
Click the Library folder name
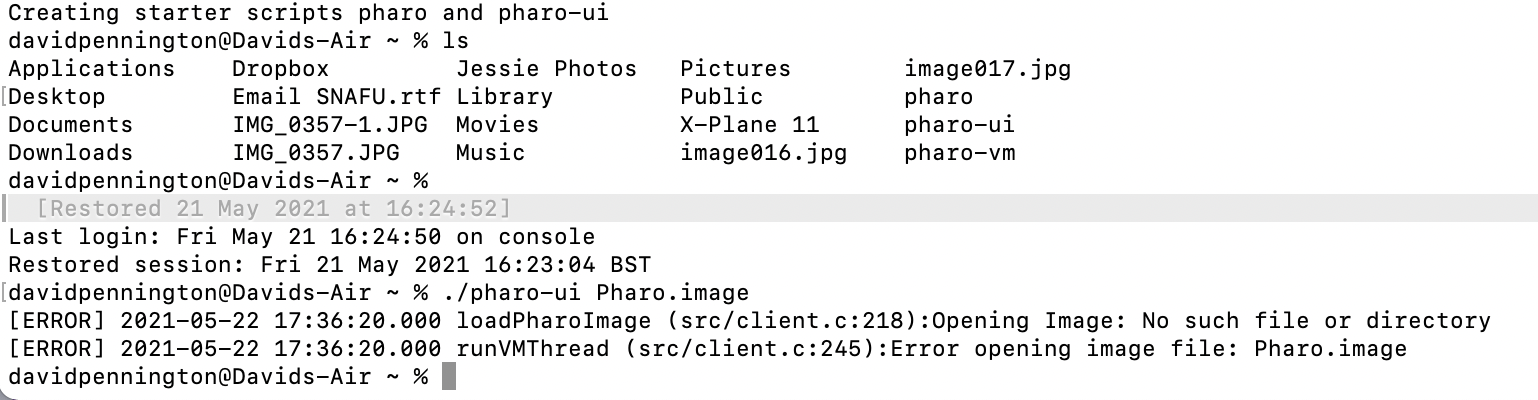coord(504,97)
